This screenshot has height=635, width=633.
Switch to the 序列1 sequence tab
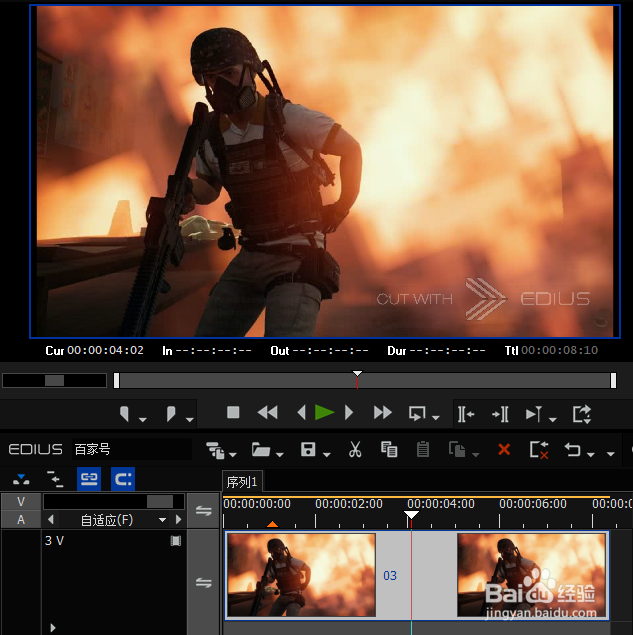click(242, 482)
